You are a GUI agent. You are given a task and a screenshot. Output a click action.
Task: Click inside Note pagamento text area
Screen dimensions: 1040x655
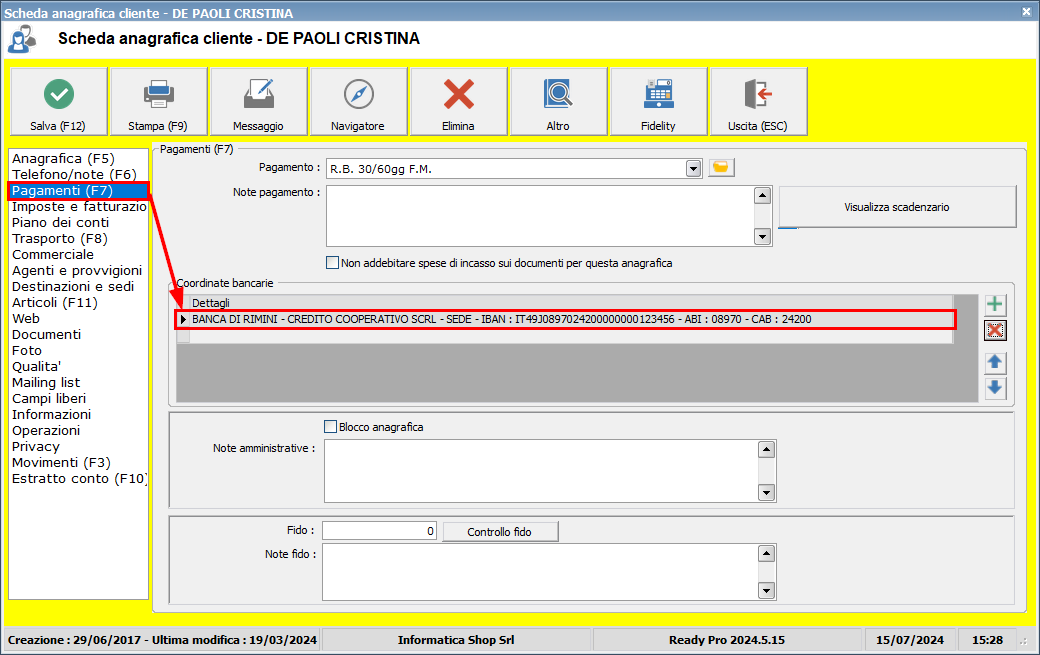(x=541, y=216)
